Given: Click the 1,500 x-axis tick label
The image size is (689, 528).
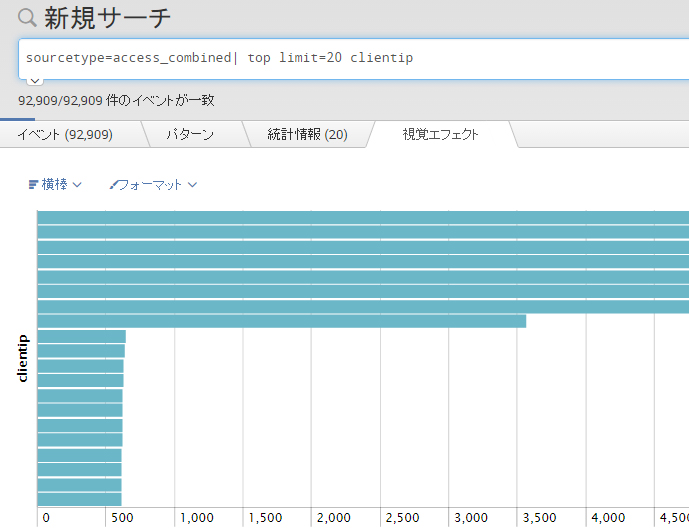Looking at the screenshot, I should click(265, 518).
